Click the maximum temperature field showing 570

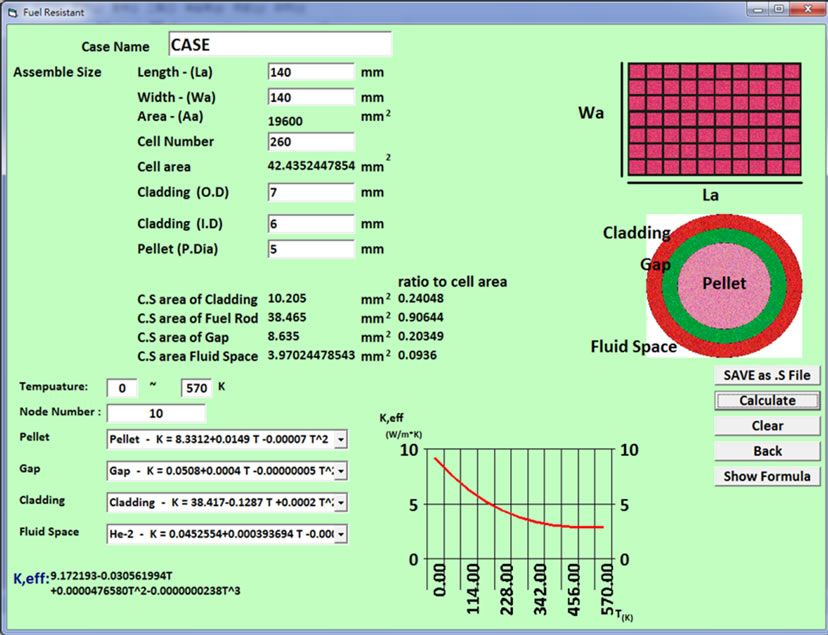click(x=195, y=388)
